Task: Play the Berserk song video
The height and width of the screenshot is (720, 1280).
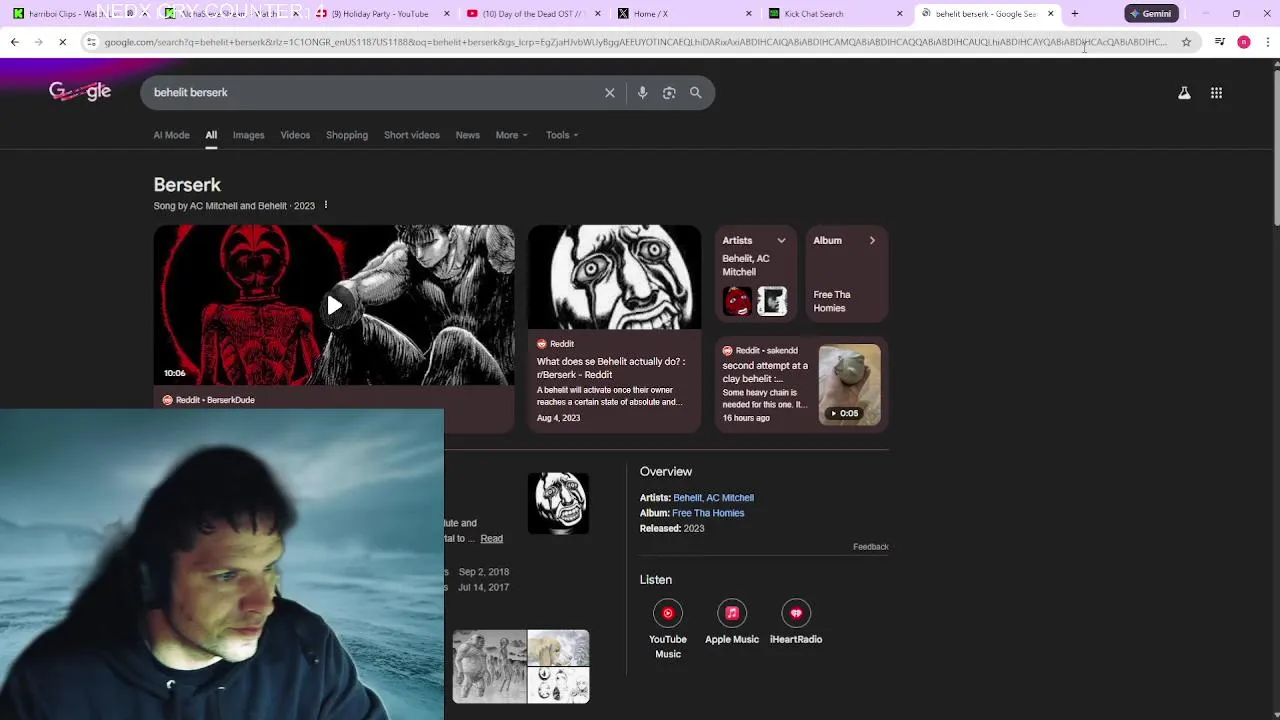Action: [334, 305]
